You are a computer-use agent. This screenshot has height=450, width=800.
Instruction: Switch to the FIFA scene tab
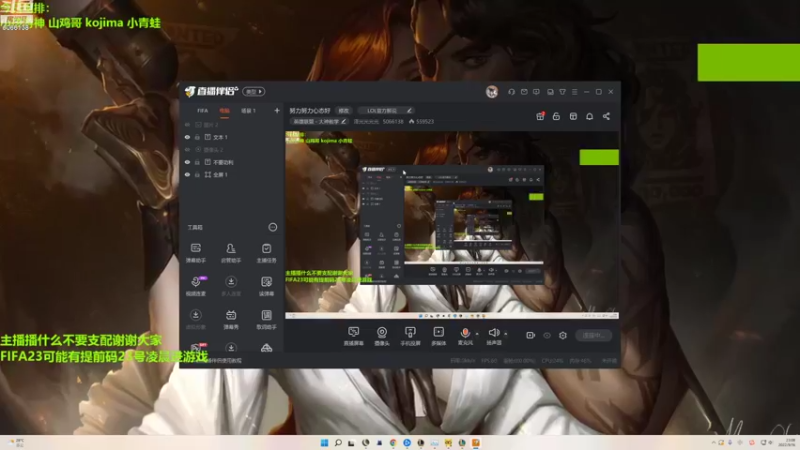[203, 111]
